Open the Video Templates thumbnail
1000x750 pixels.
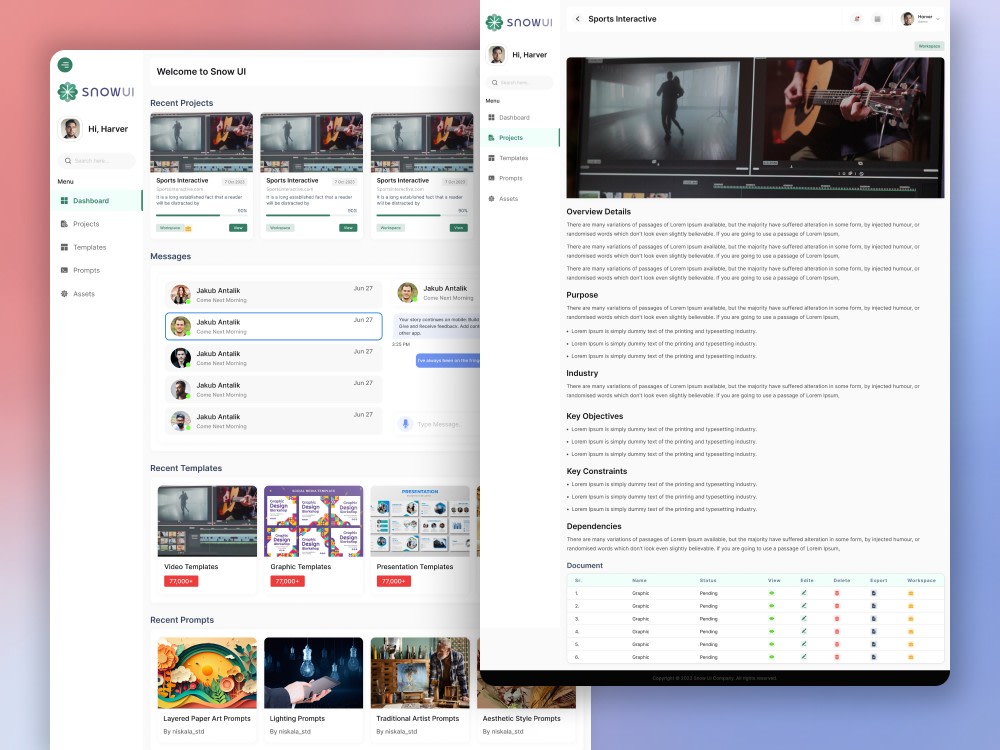coord(207,521)
